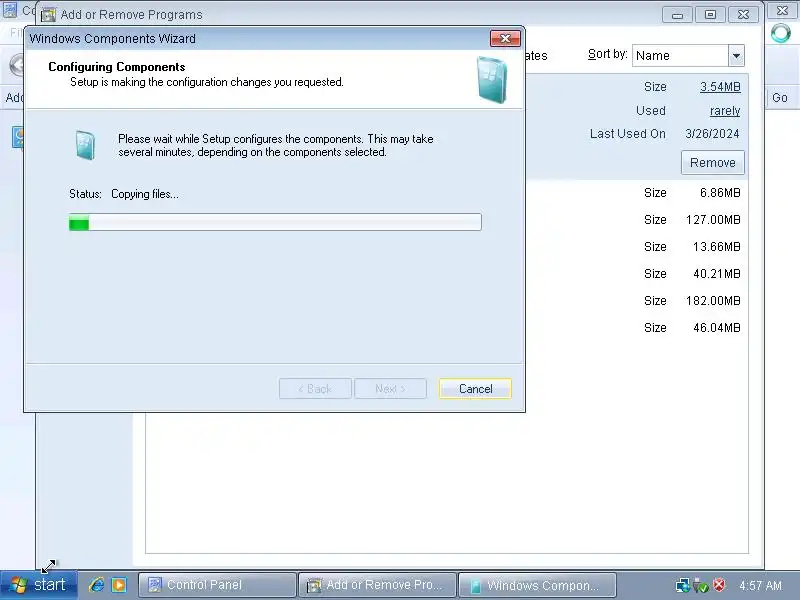This screenshot has height=600, width=800.
Task: Click the Status: Copying files text
Action: click(124, 194)
